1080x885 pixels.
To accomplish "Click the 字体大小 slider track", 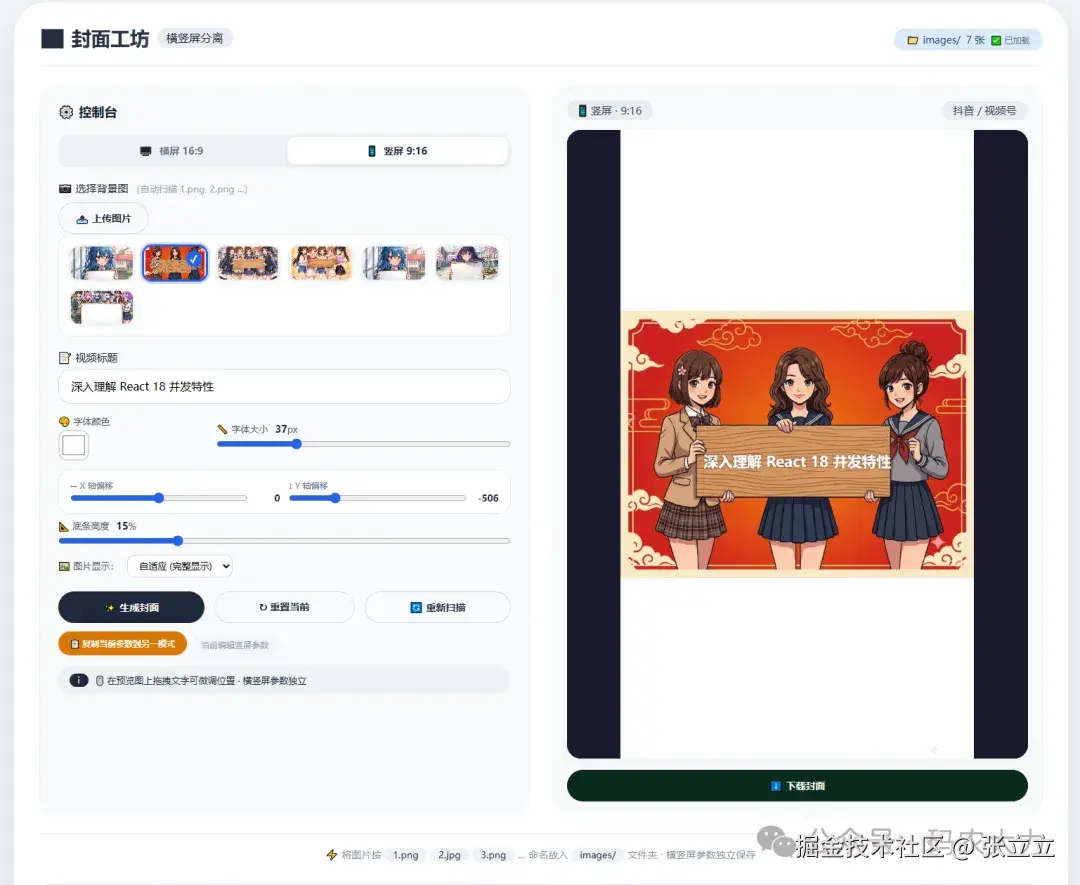I will 363,444.
